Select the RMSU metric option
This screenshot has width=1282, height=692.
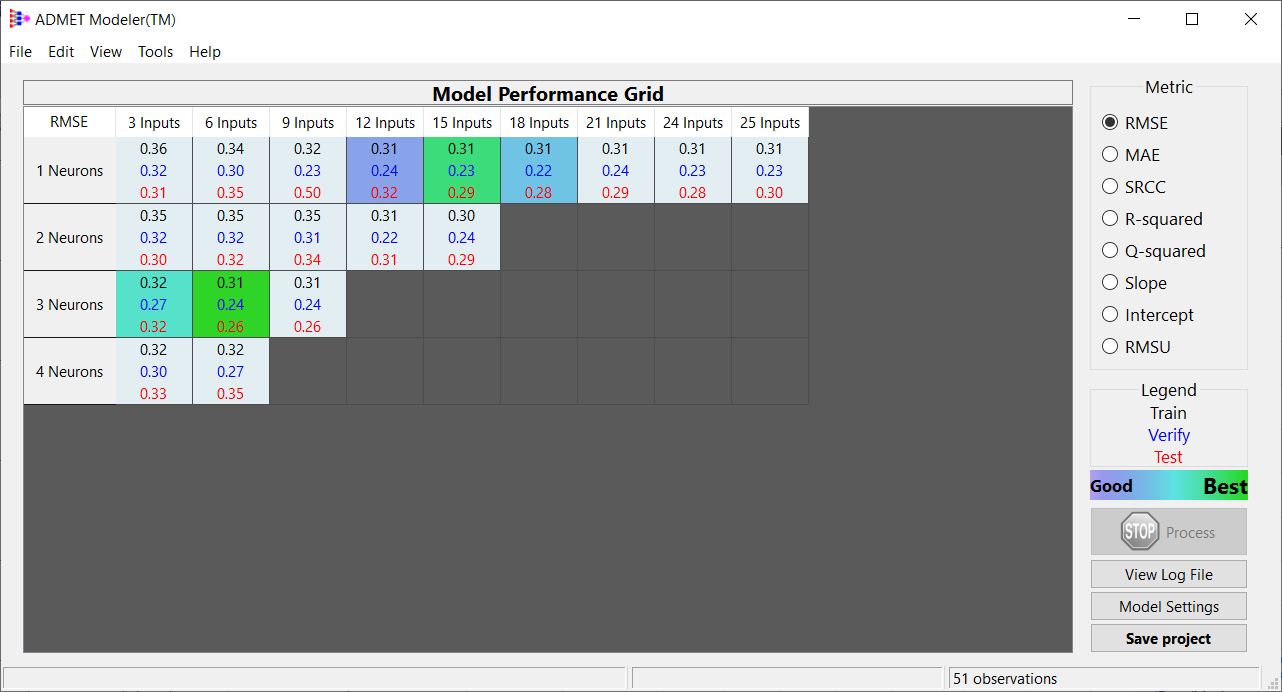tap(1110, 347)
